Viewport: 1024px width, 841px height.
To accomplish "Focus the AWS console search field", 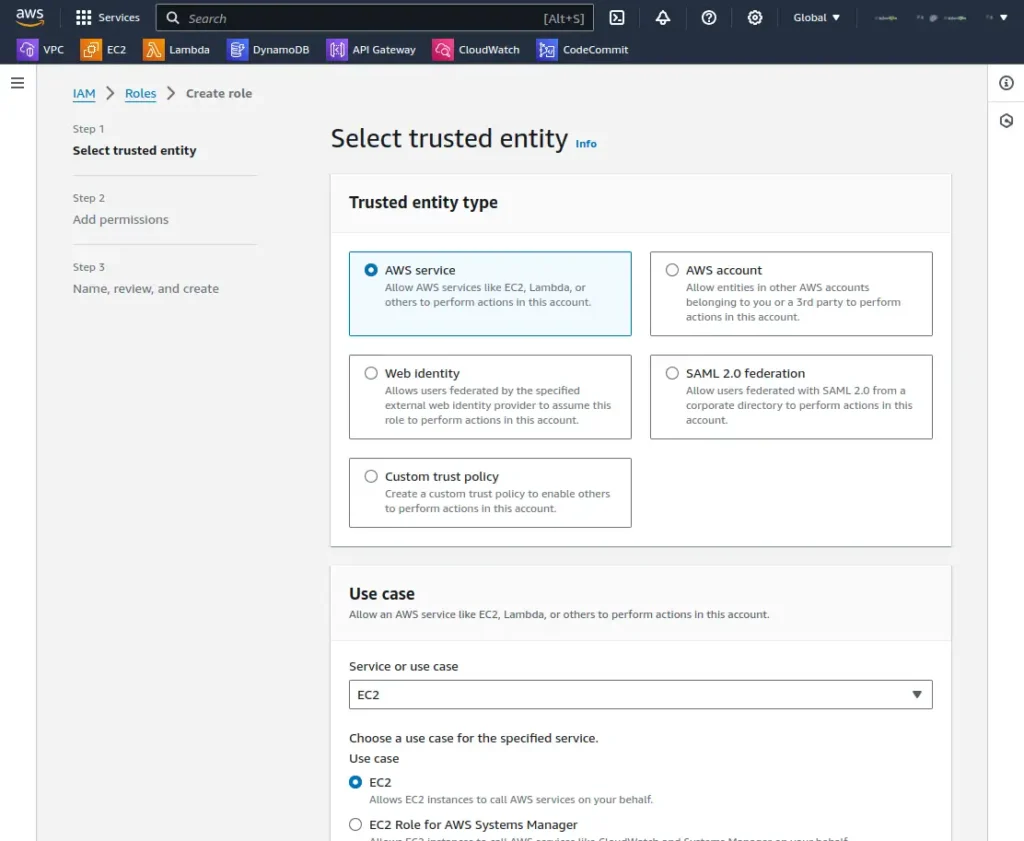I will (x=374, y=18).
